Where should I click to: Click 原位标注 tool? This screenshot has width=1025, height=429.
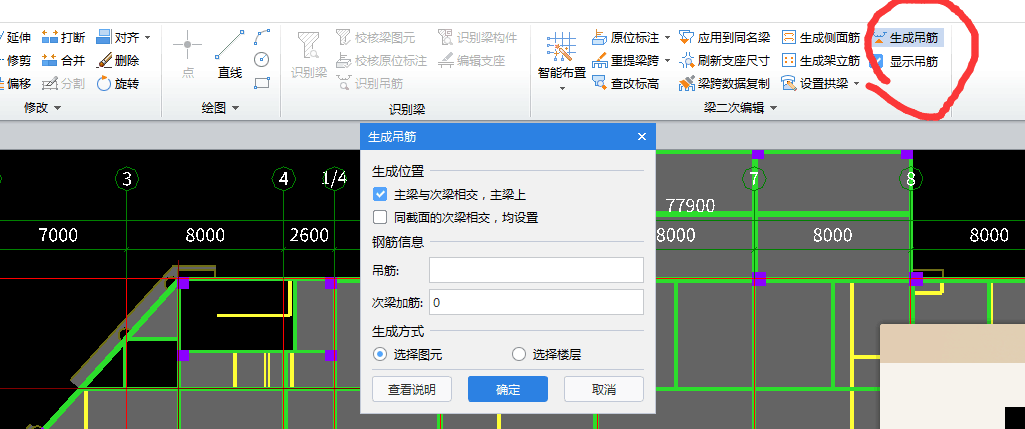pyautogui.click(x=626, y=37)
